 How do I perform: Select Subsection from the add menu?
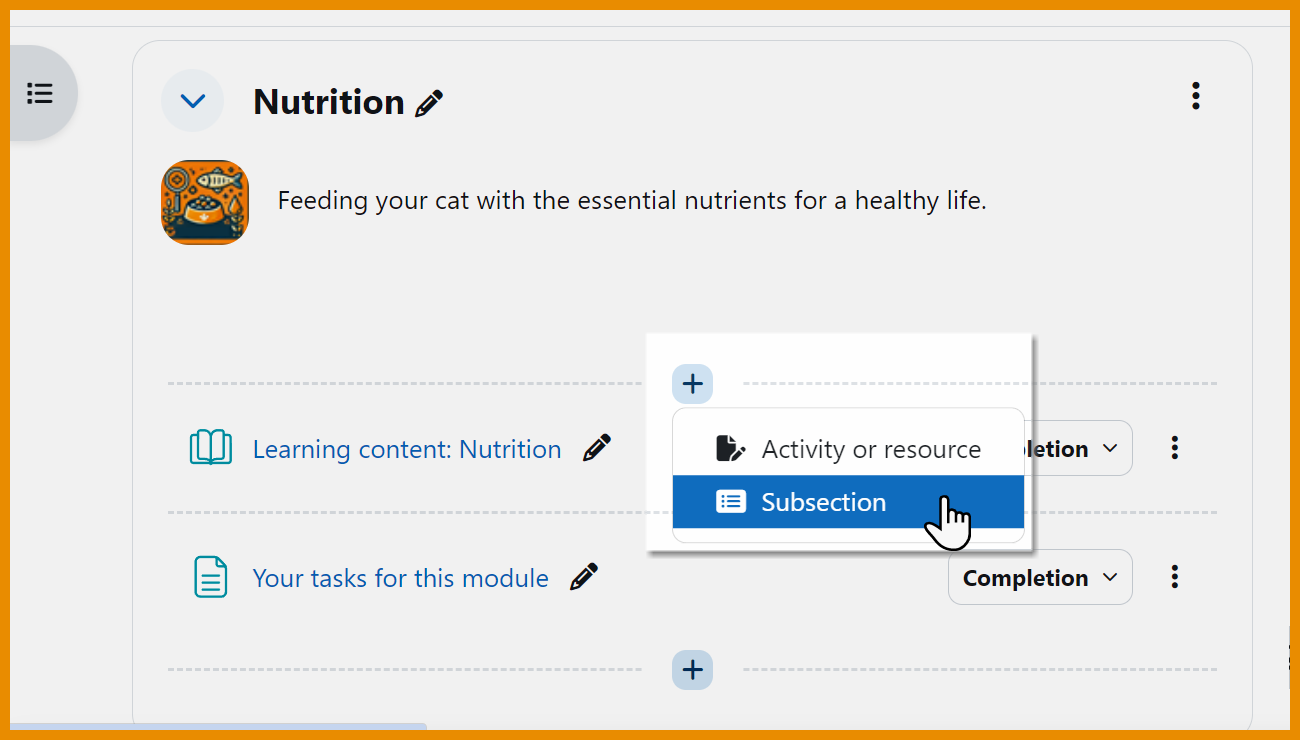(823, 501)
